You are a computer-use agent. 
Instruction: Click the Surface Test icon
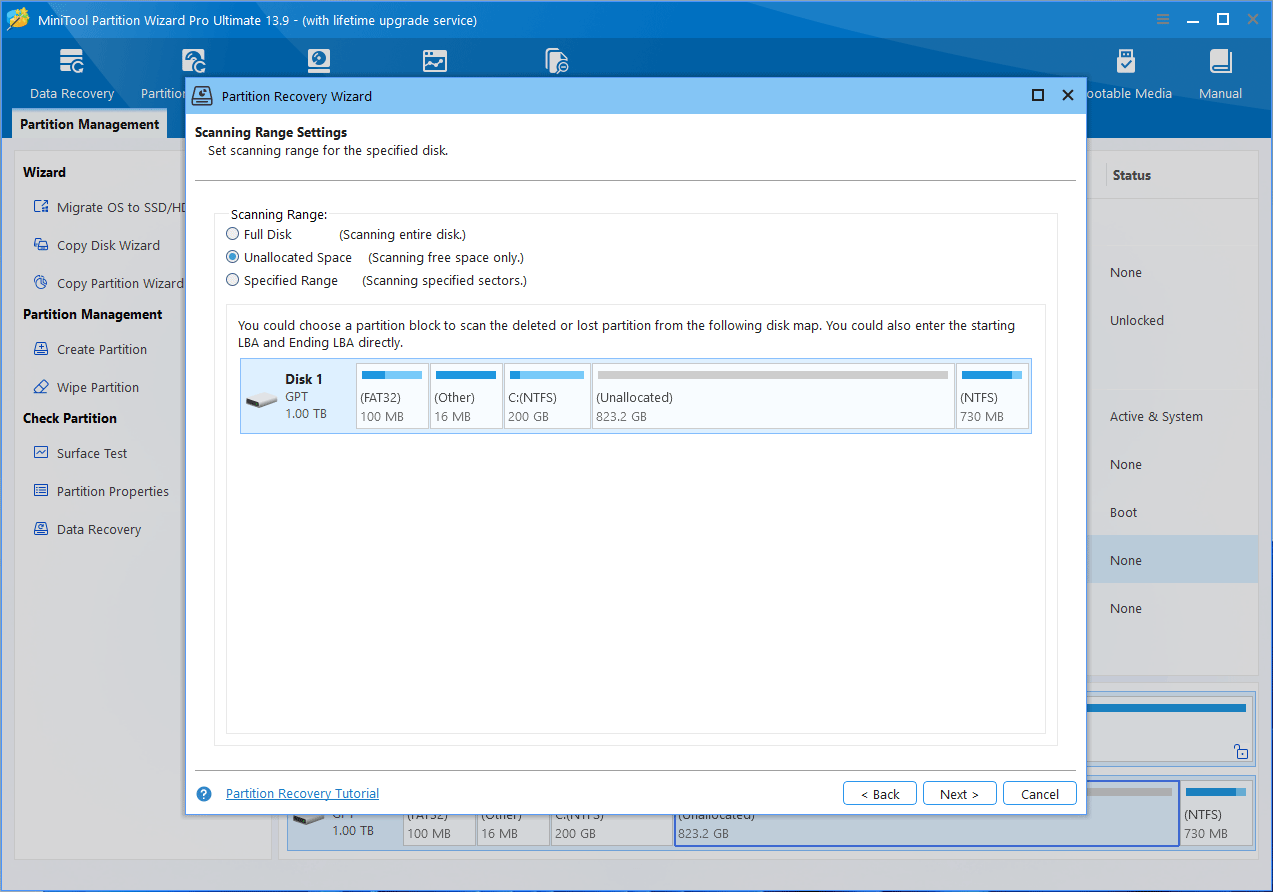41,453
